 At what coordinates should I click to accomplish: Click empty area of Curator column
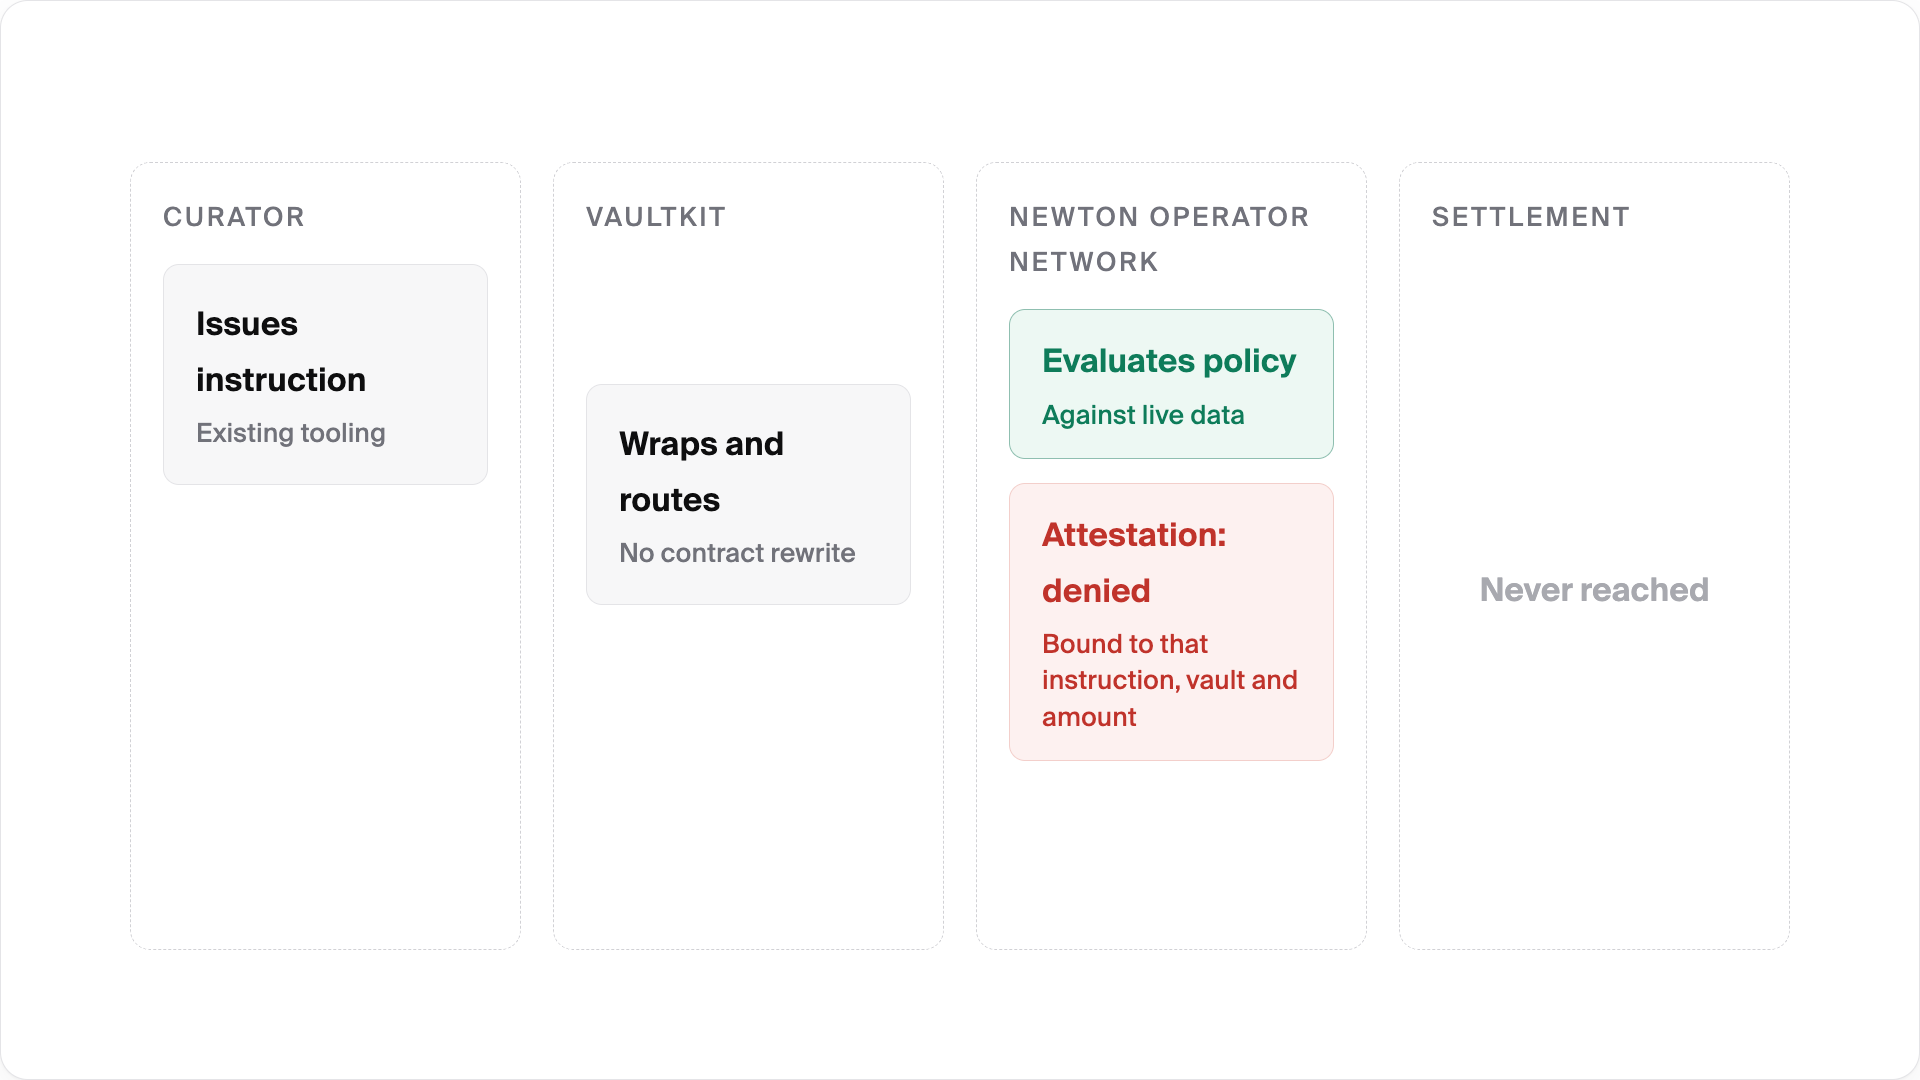pos(325,715)
